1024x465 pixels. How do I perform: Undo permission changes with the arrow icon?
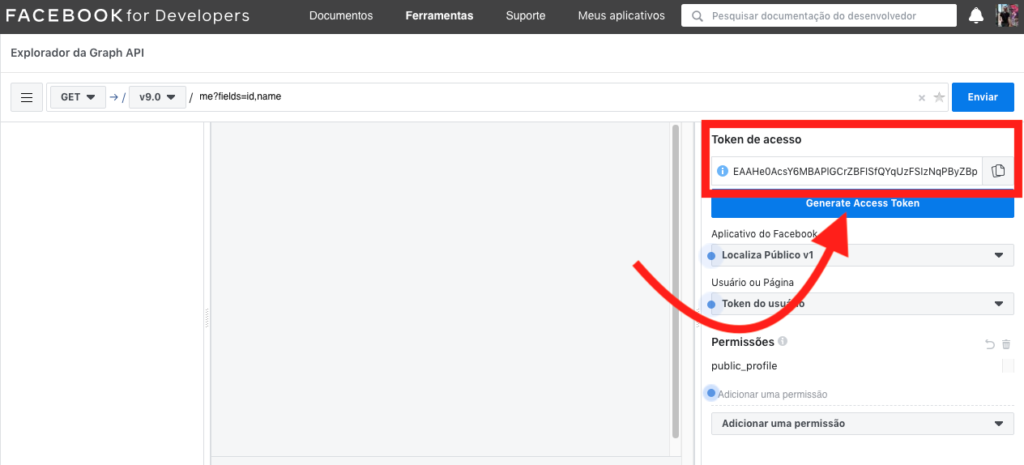(x=989, y=344)
